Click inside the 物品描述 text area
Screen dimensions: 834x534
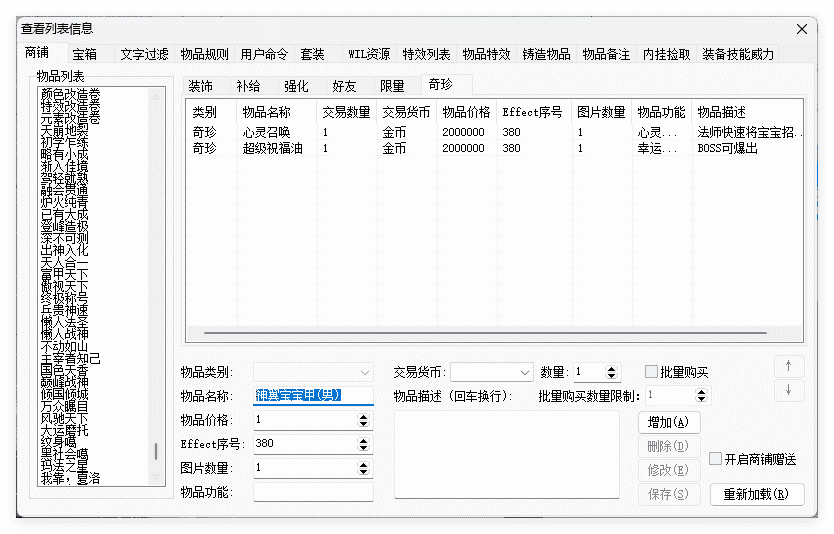click(507, 455)
